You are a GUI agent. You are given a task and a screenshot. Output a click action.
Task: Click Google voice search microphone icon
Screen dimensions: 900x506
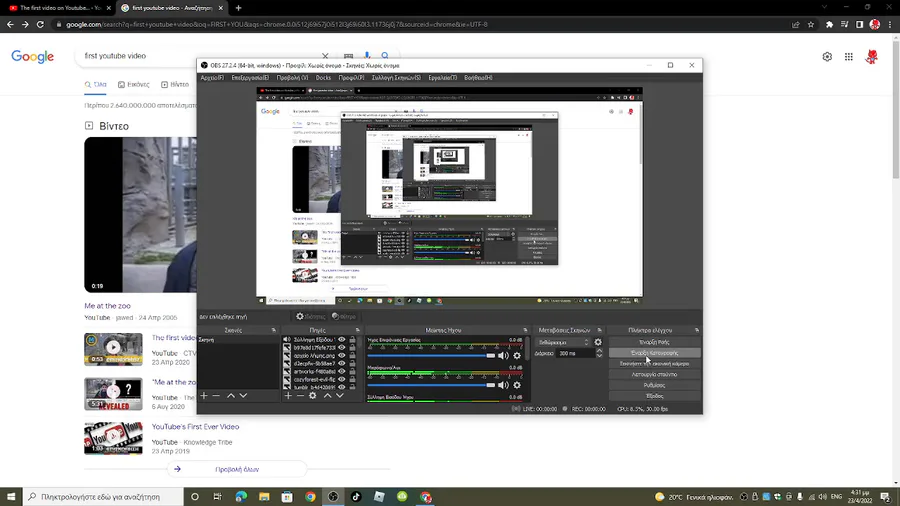[x=367, y=56]
